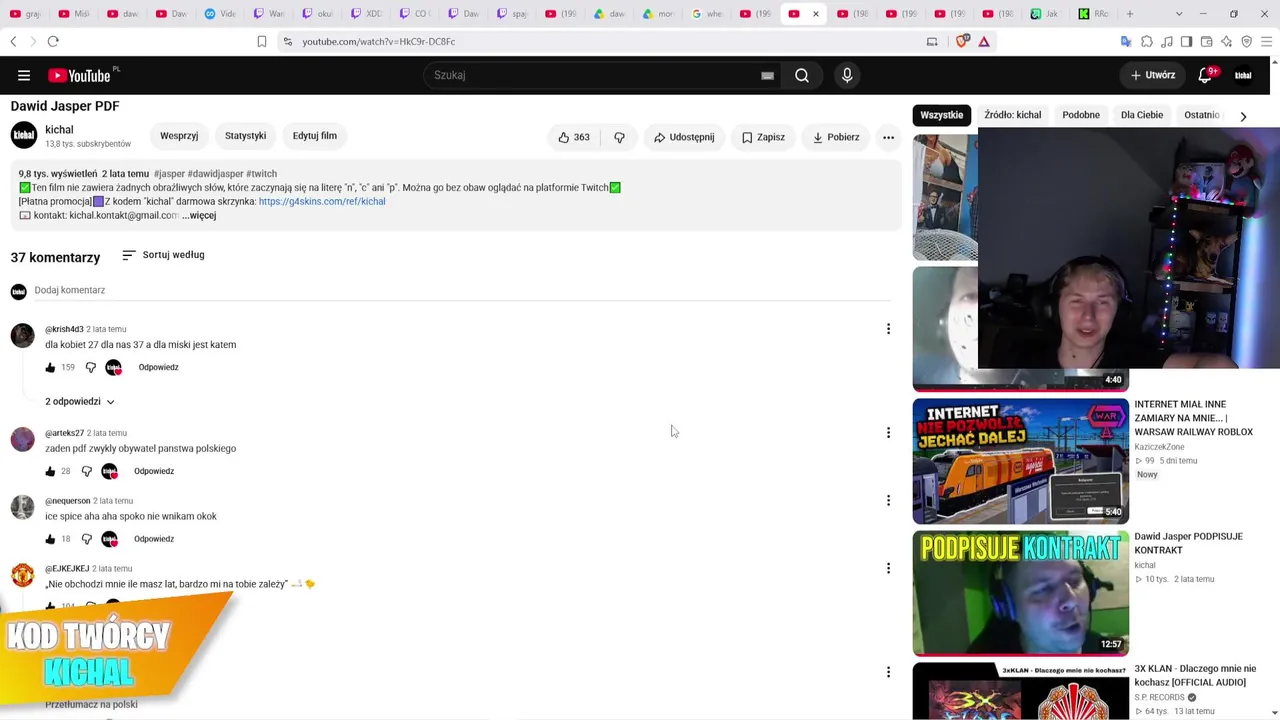Open the Utwórz create menu
The width and height of the screenshot is (1280, 720).
(x=1153, y=75)
